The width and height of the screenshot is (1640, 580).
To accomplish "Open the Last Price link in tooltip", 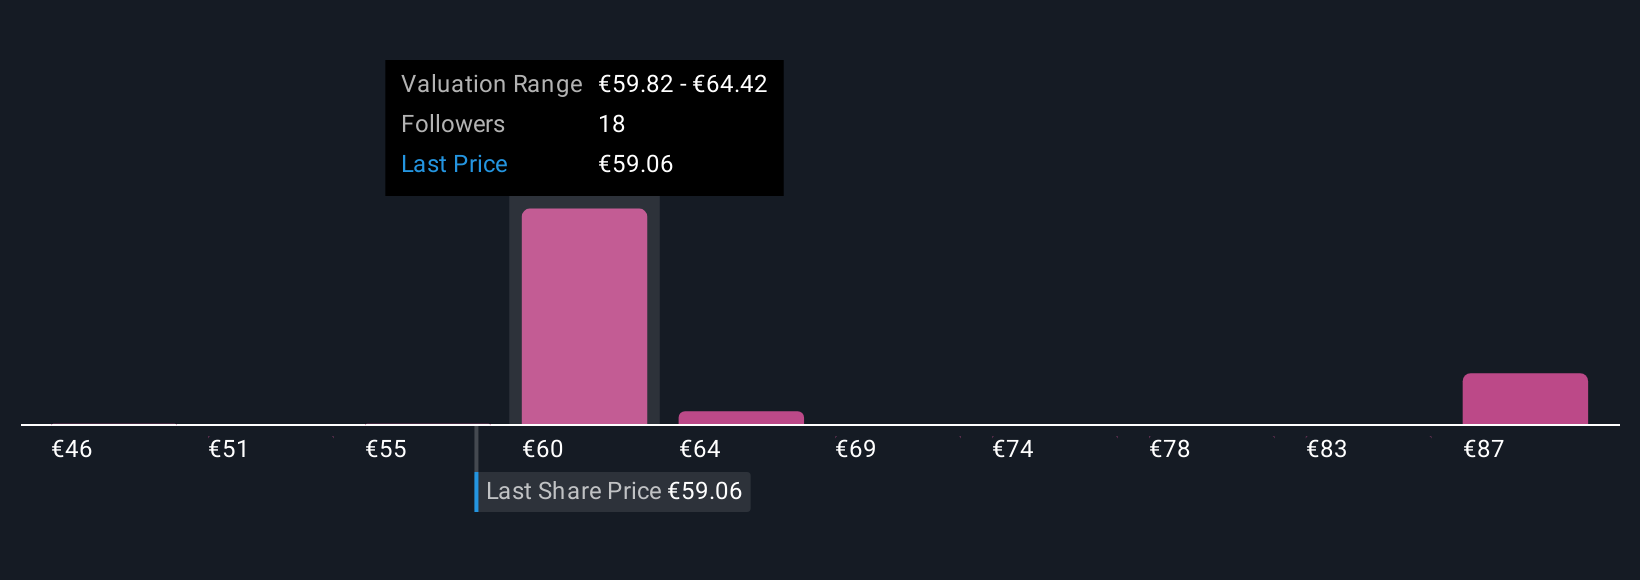I will click(x=454, y=164).
